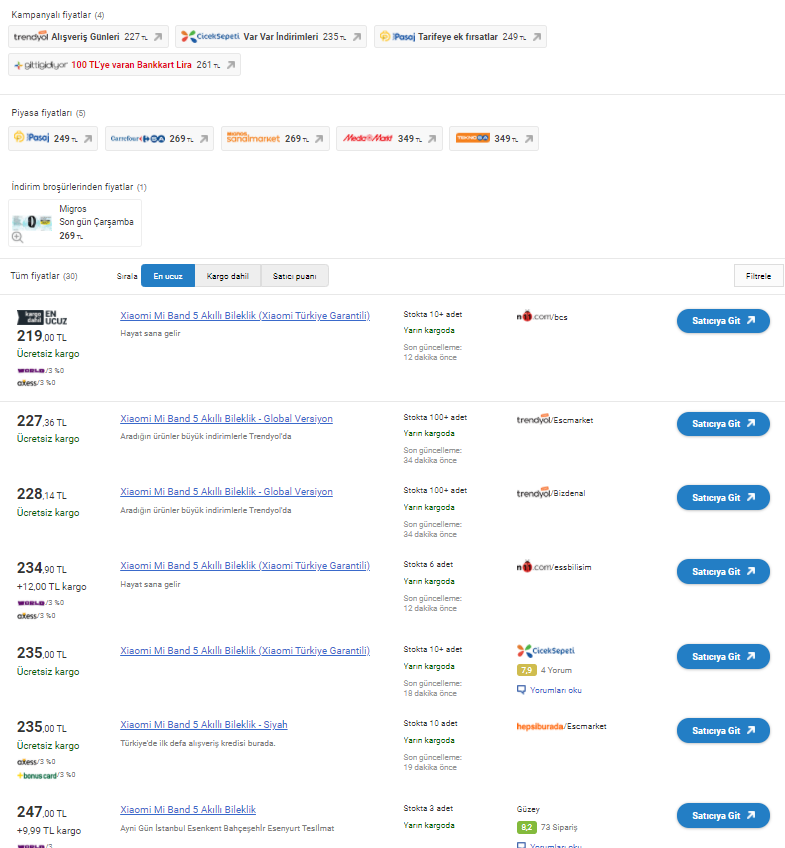Go to seller for 227,36 TL offer

click(723, 424)
